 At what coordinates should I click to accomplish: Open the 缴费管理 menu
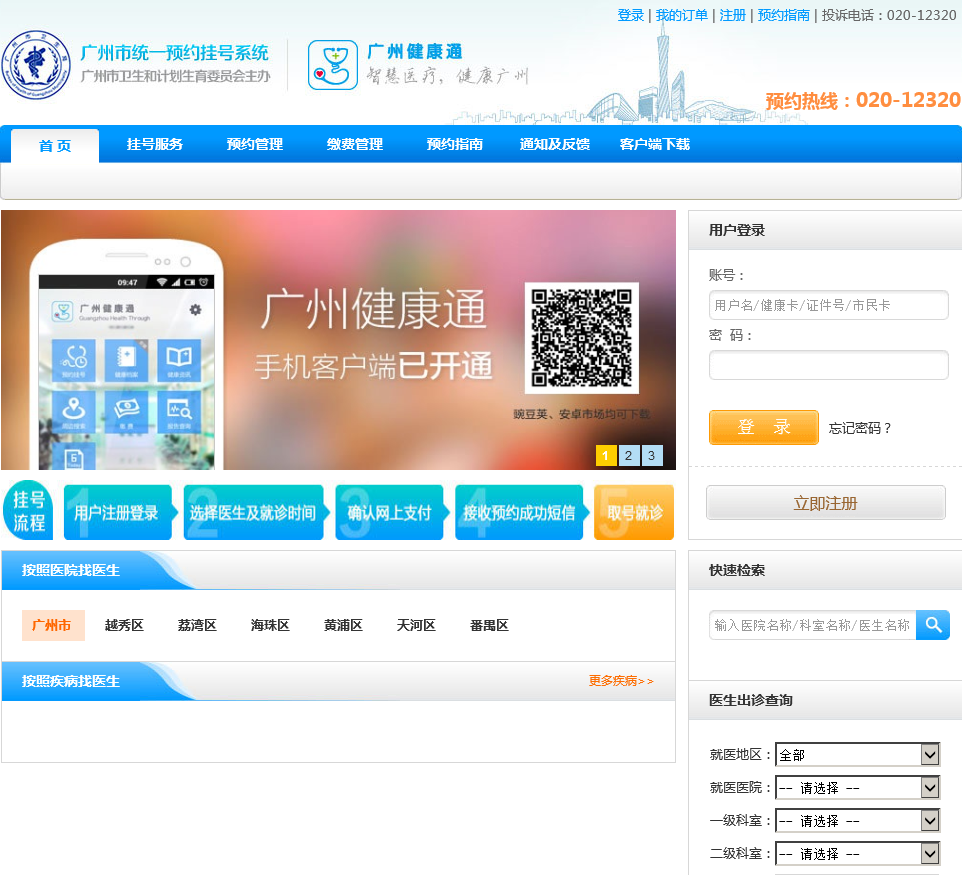pyautogui.click(x=355, y=144)
